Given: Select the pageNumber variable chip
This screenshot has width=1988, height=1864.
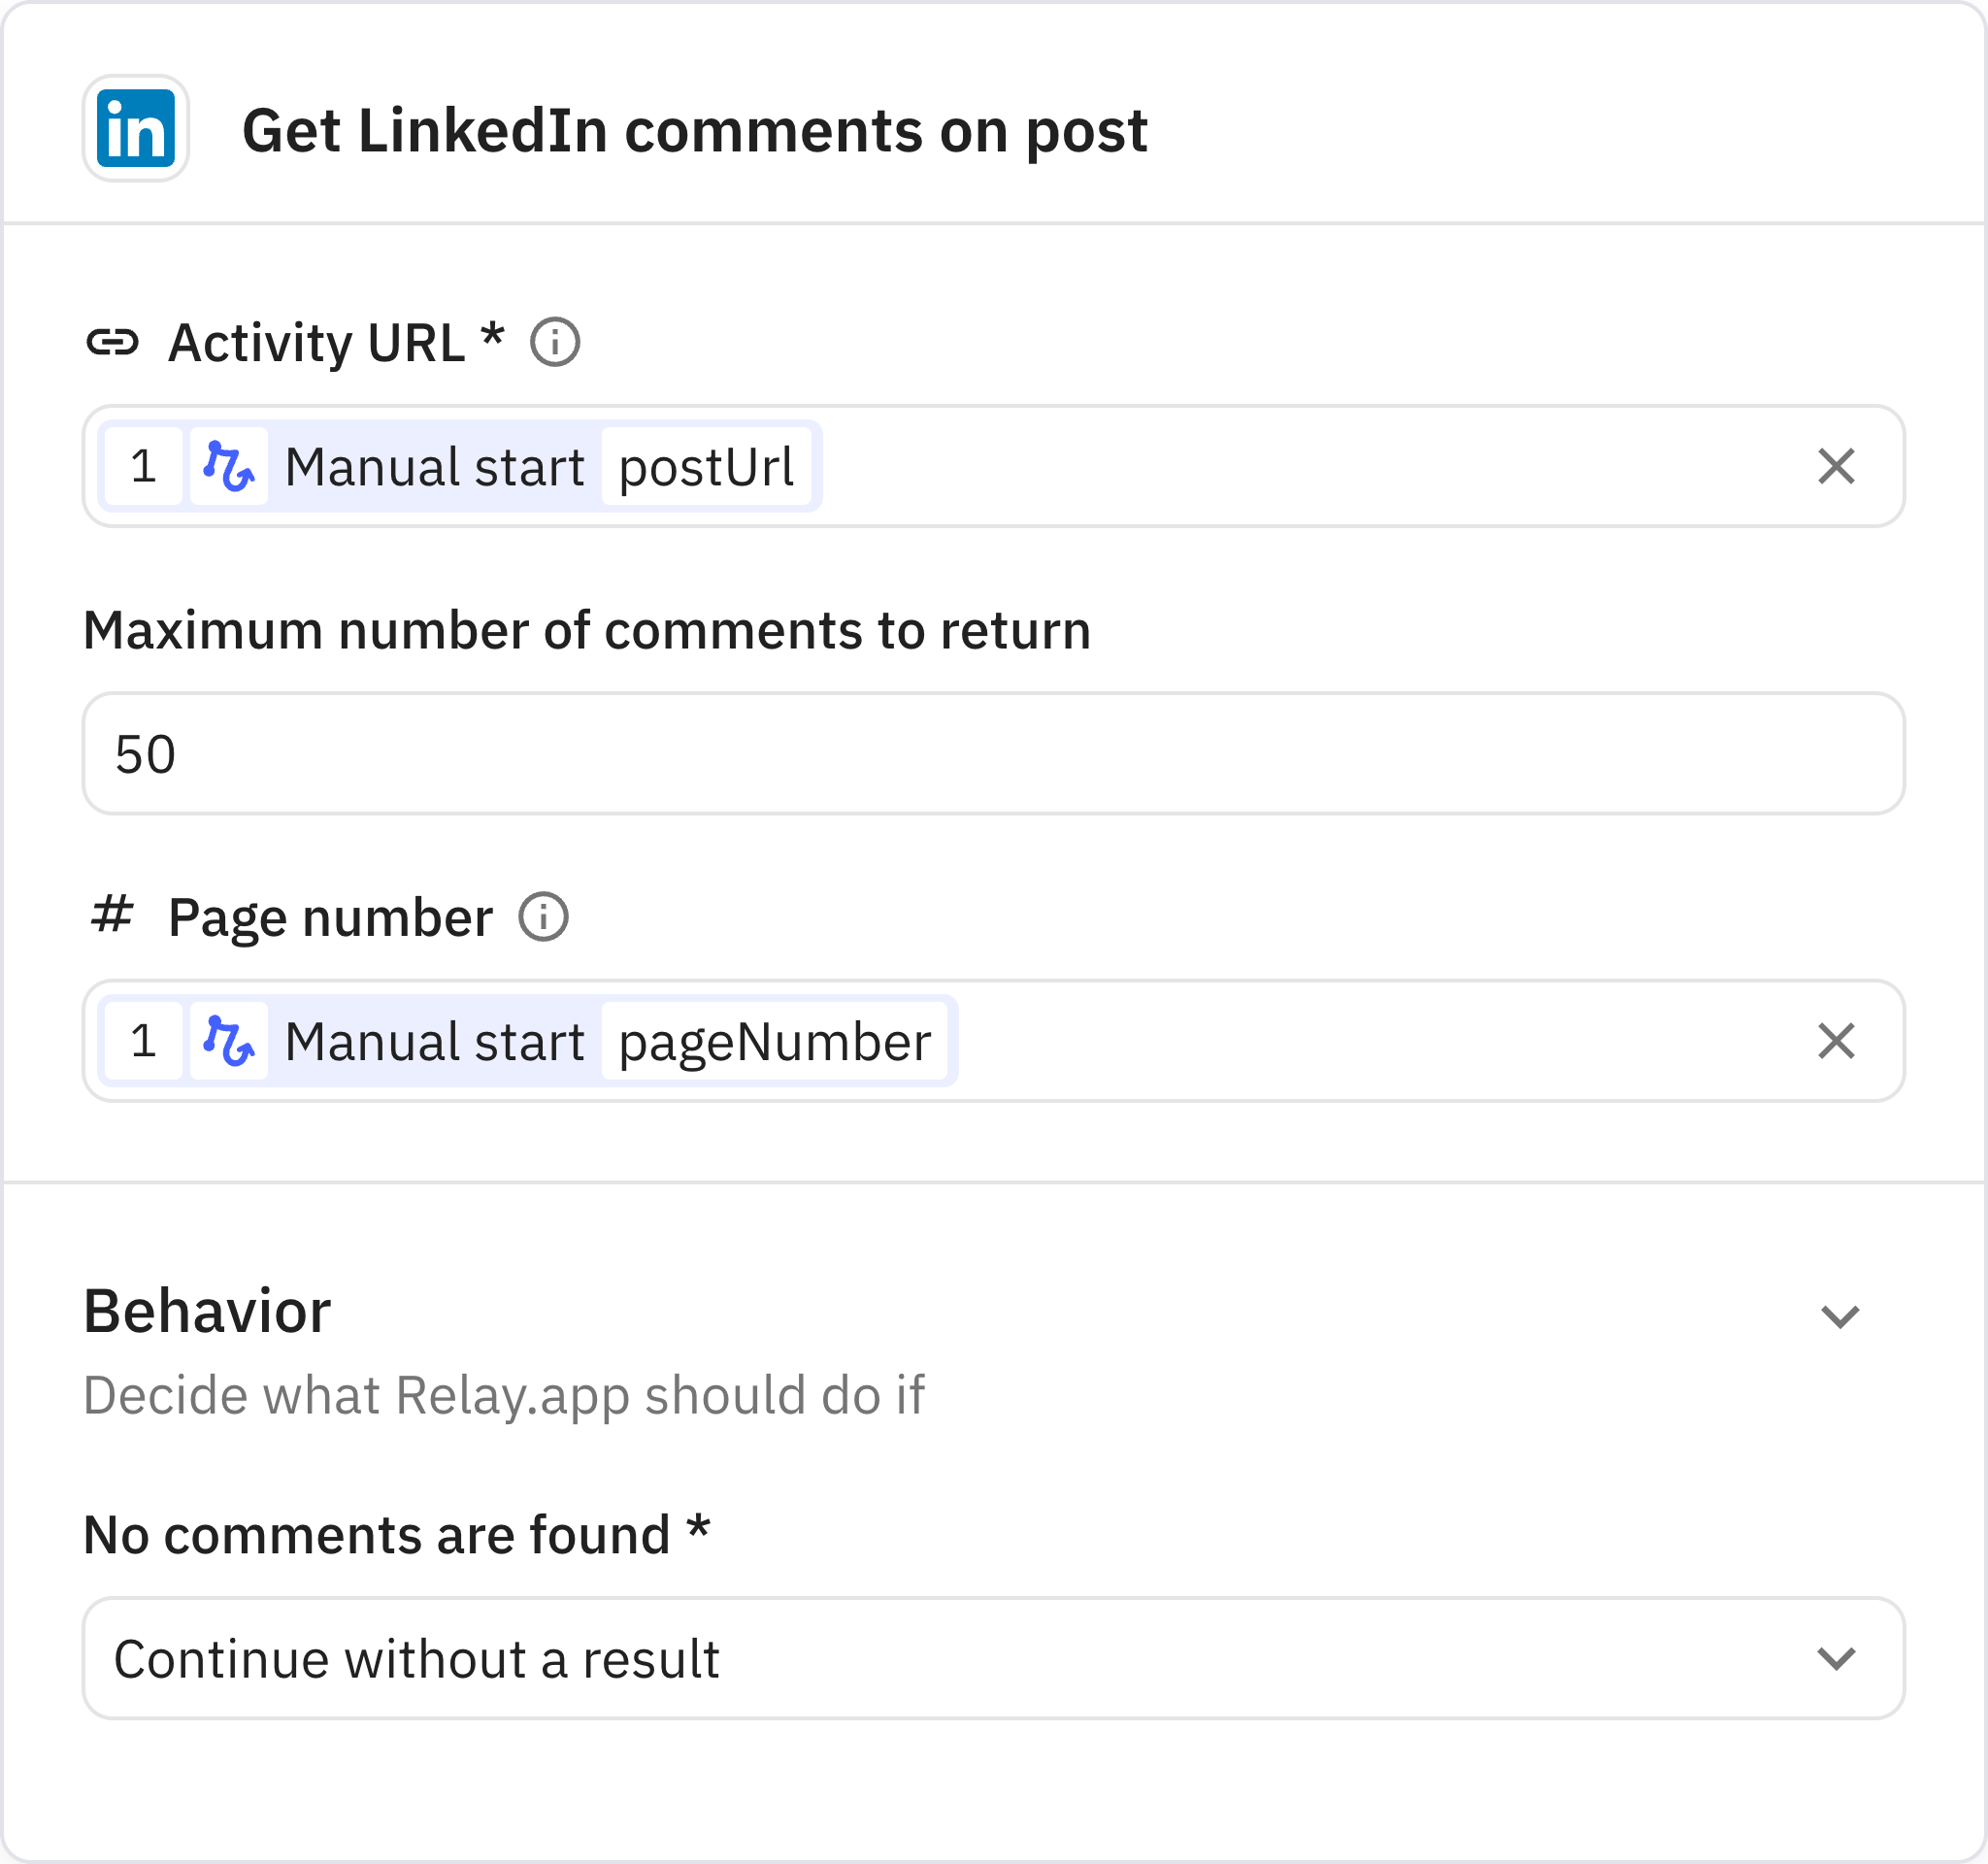Looking at the screenshot, I should click(774, 1042).
